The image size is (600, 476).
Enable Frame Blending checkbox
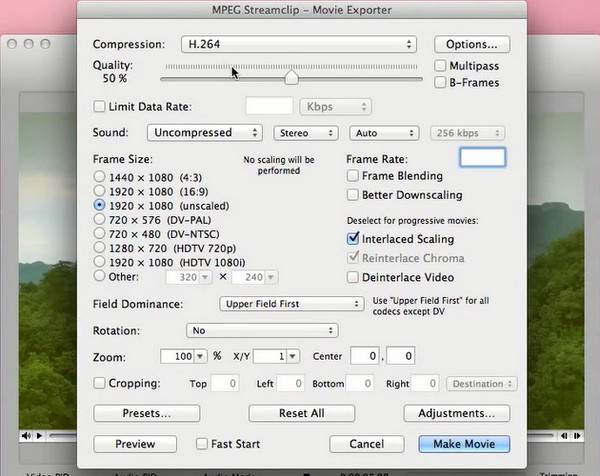coord(352,176)
